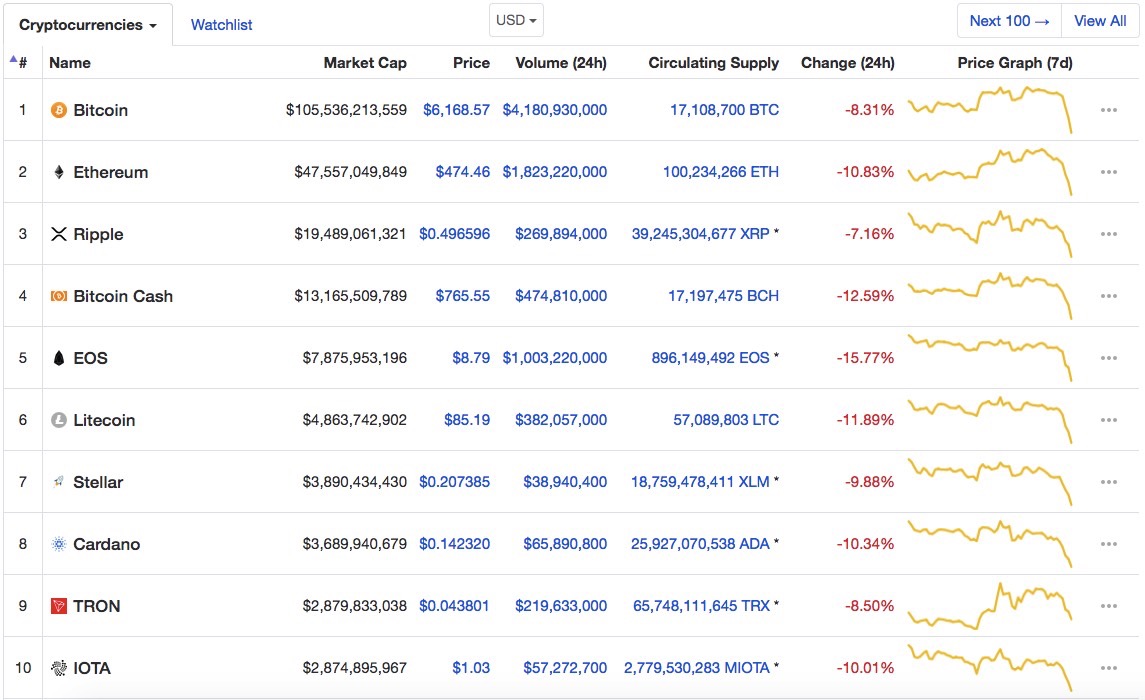Screen dimensions: 1145x700
Task: Click TRON change -8.50%
Action: pos(870,606)
